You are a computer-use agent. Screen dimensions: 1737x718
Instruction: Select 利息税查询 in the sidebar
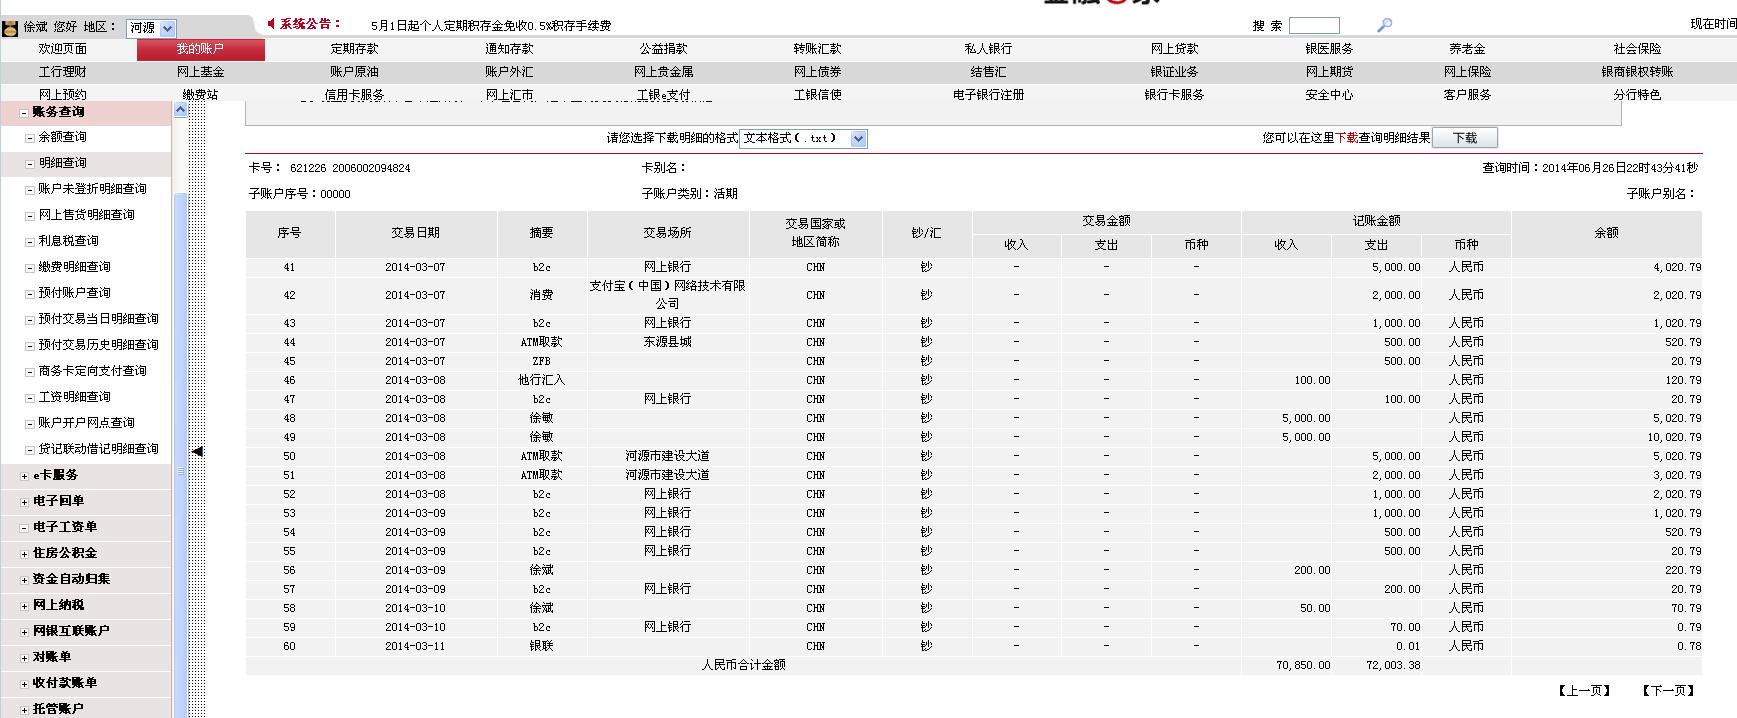coord(69,242)
